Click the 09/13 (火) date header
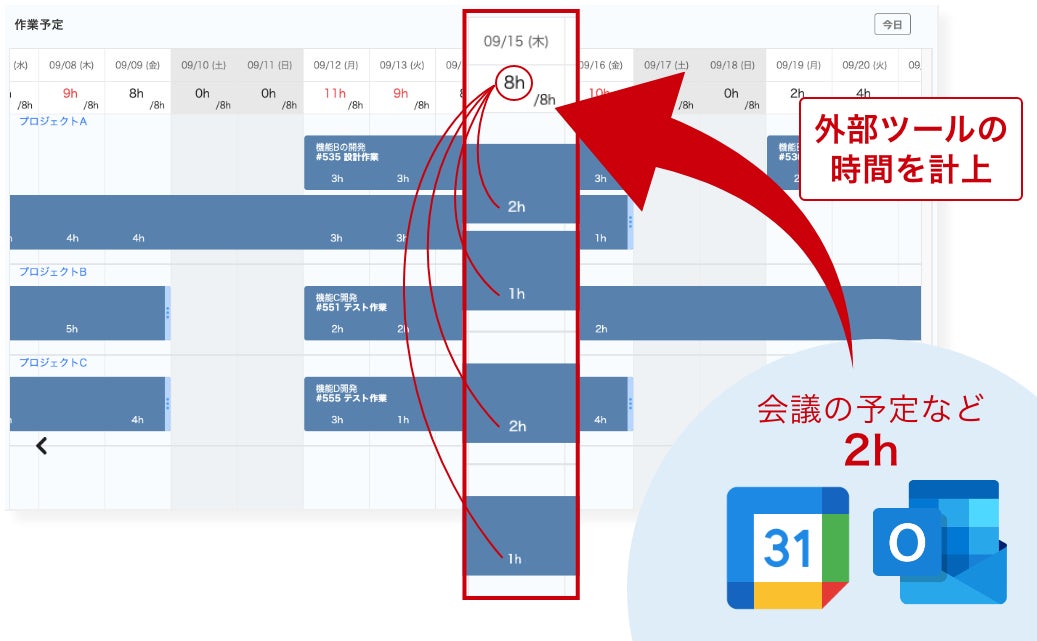This screenshot has height=641, width=1037. (x=402, y=65)
